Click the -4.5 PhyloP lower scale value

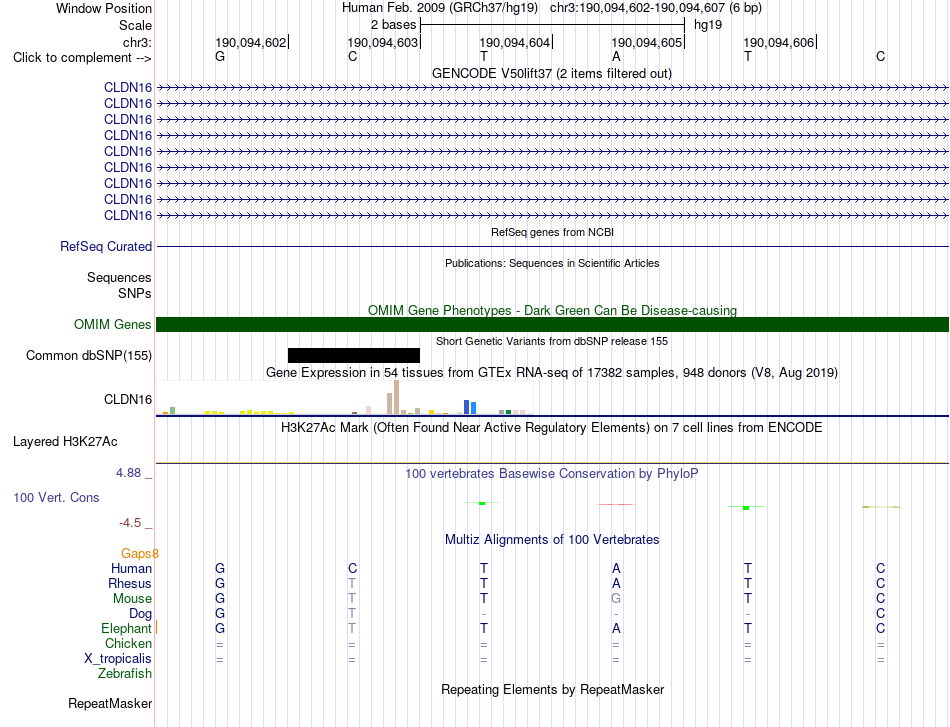[x=130, y=523]
